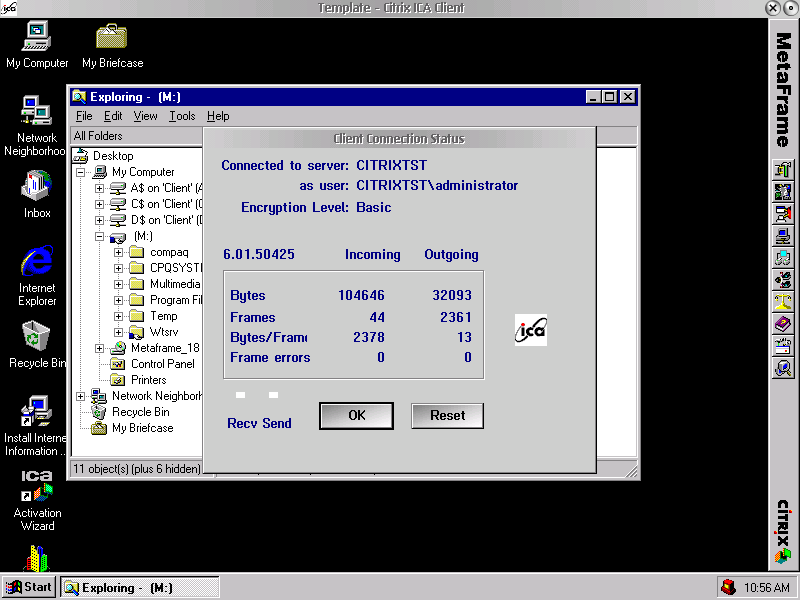The image size is (800, 600).
Task: Click the Exploring - (M:) taskbar button
Action: [x=140, y=587]
